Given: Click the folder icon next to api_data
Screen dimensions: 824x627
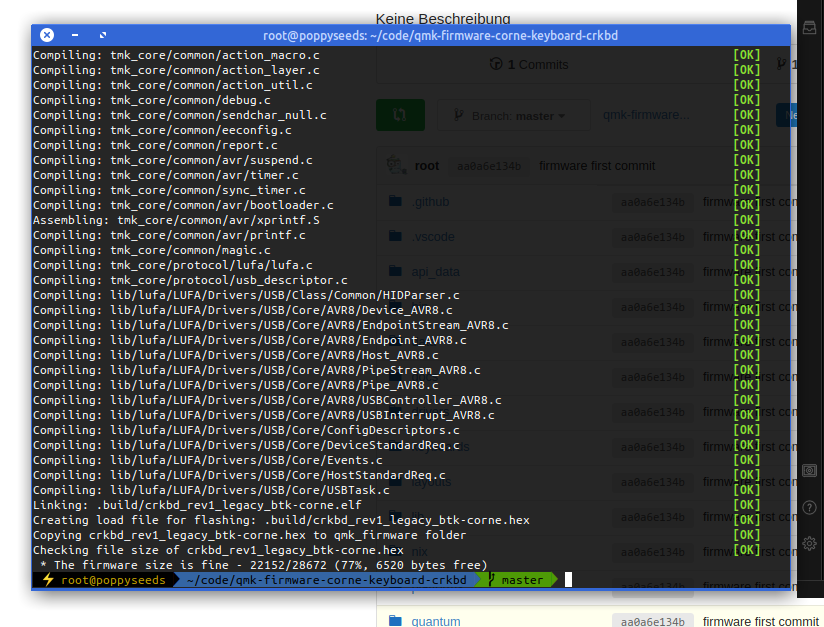Looking at the screenshot, I should coord(395,271).
